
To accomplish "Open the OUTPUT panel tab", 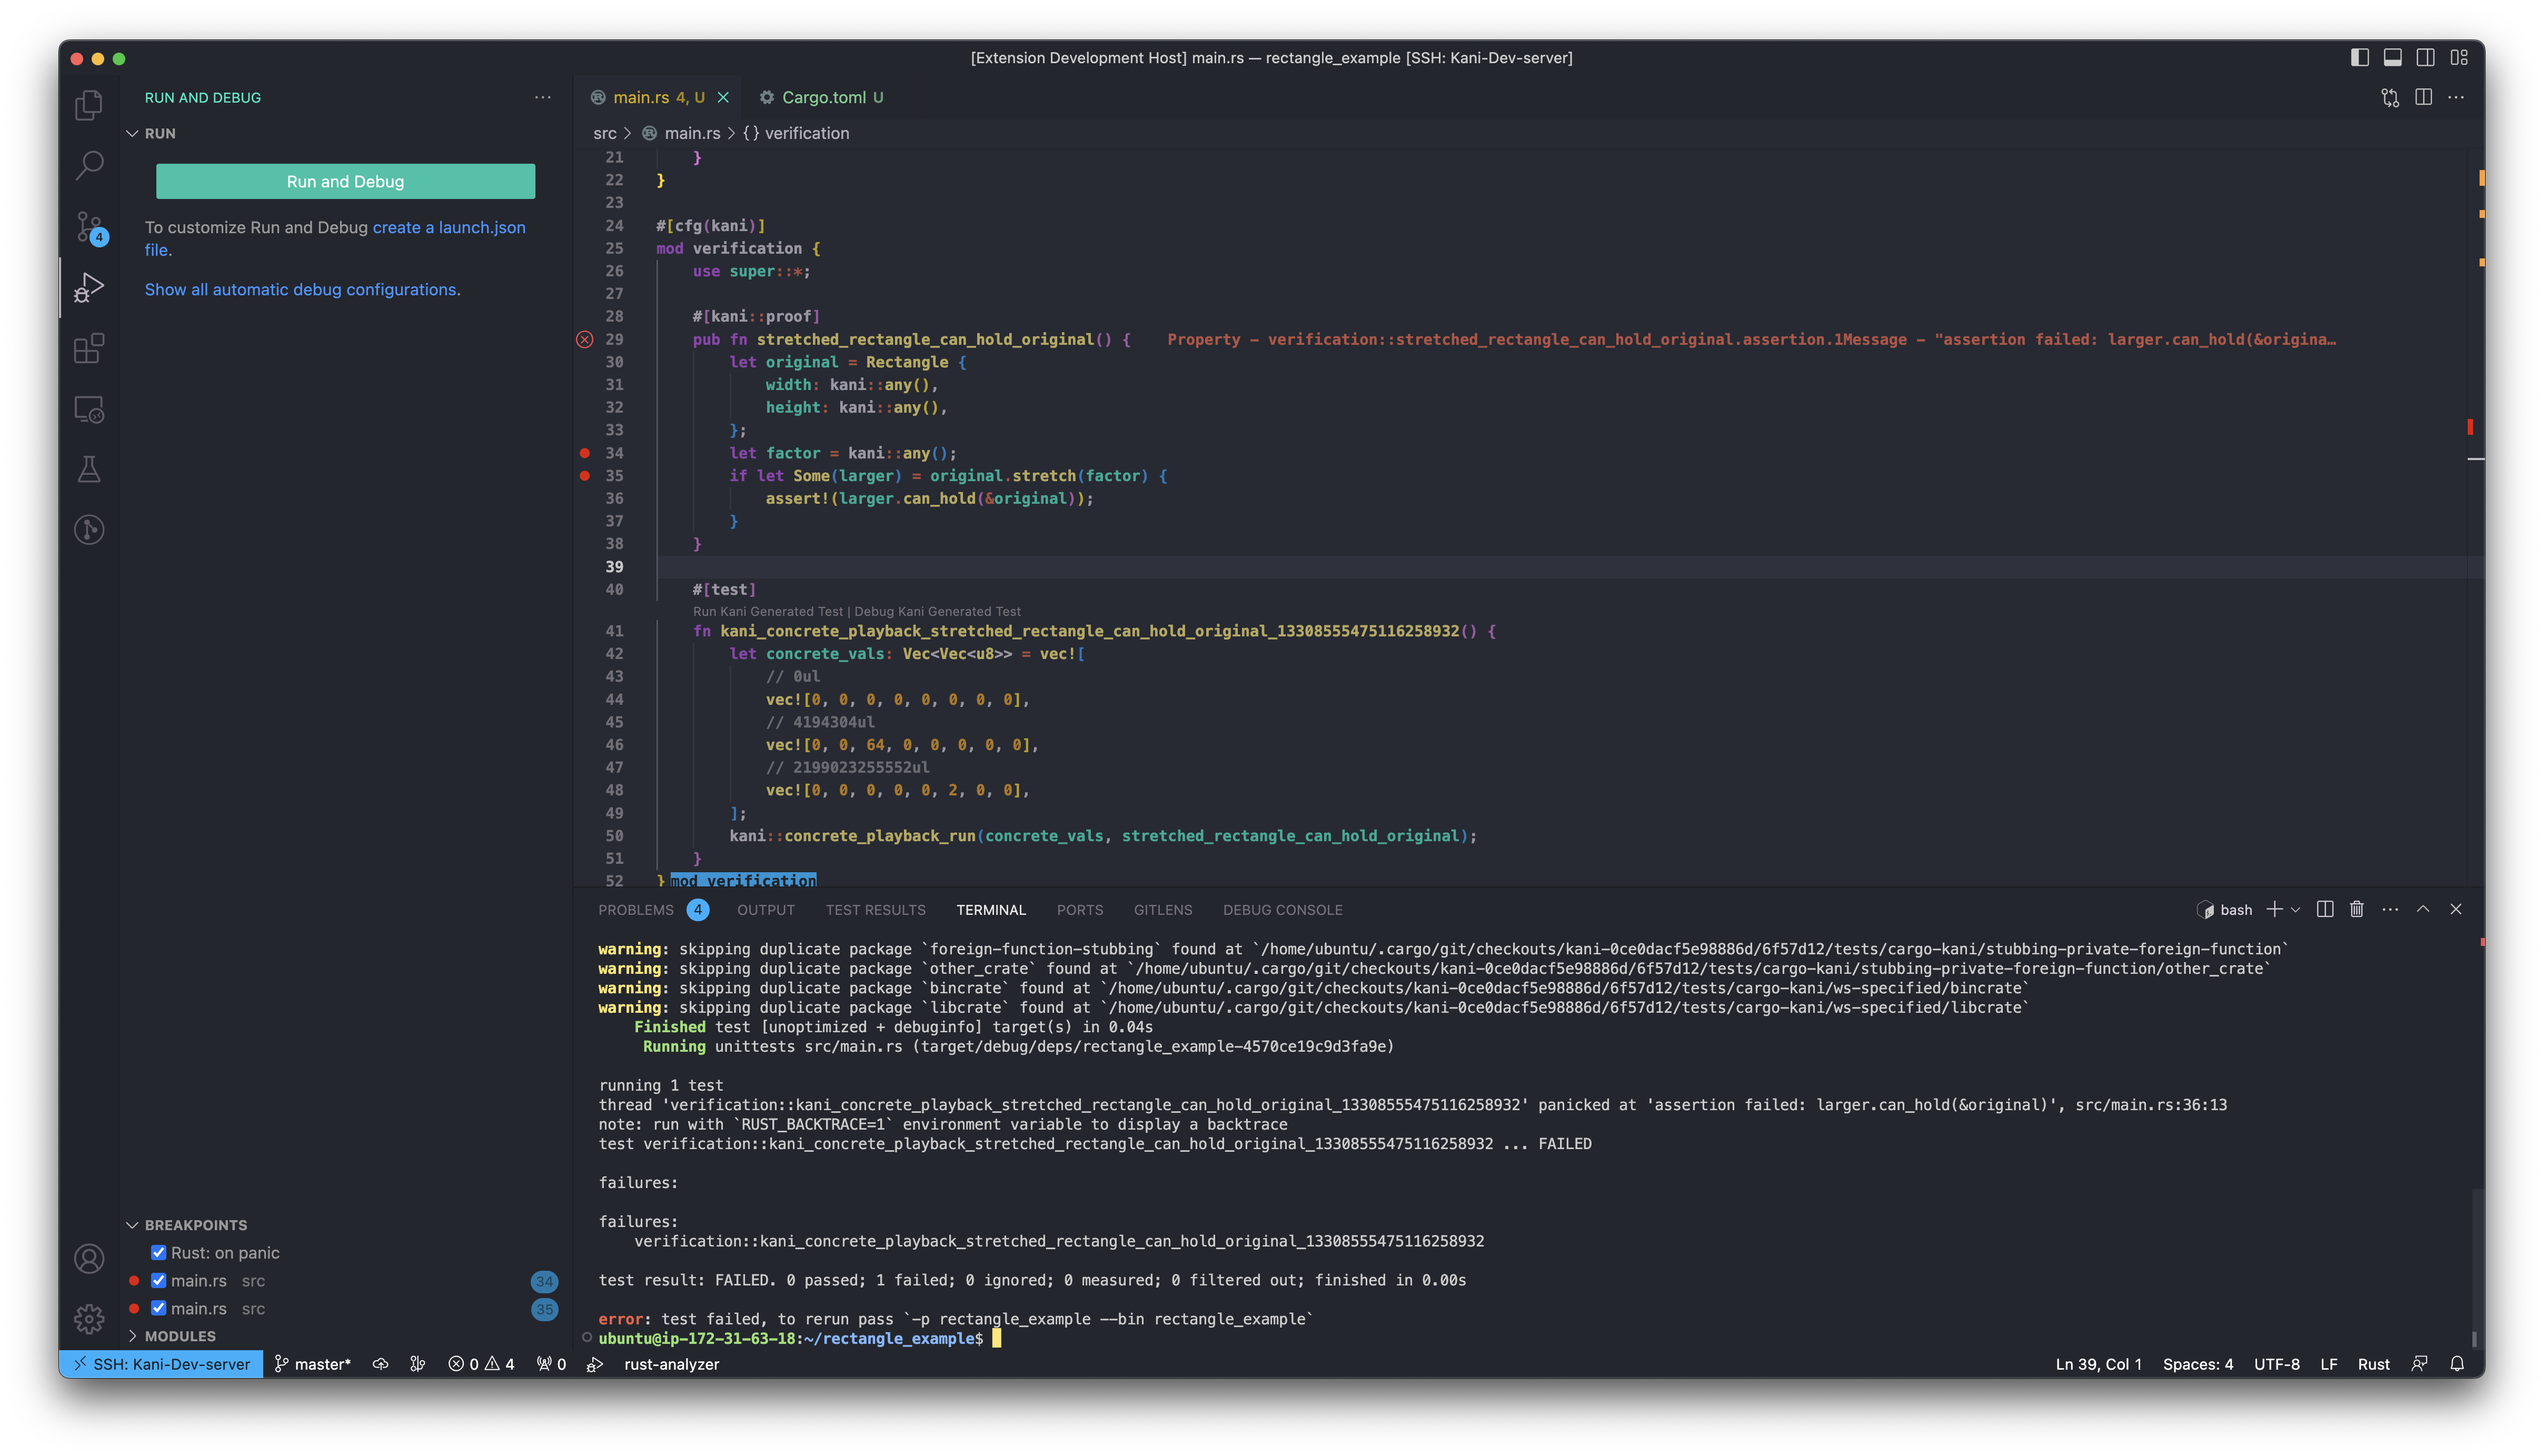I will click(766, 910).
